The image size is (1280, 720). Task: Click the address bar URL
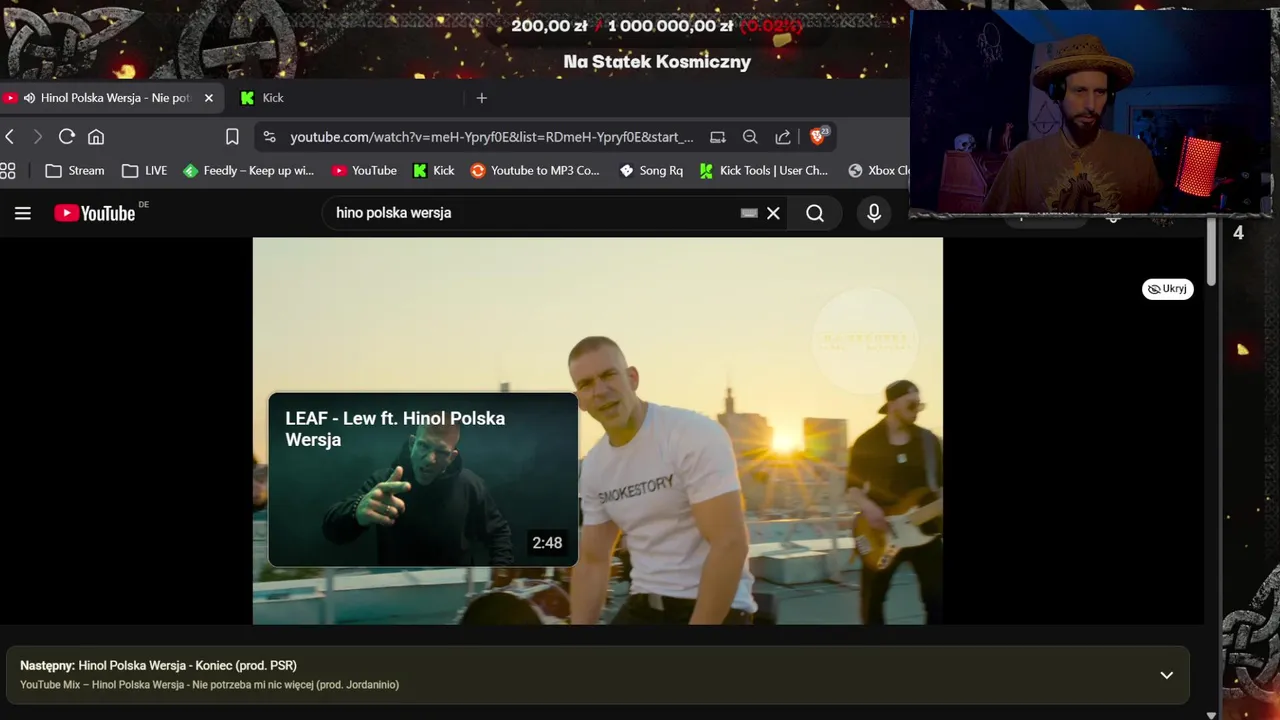coord(492,137)
